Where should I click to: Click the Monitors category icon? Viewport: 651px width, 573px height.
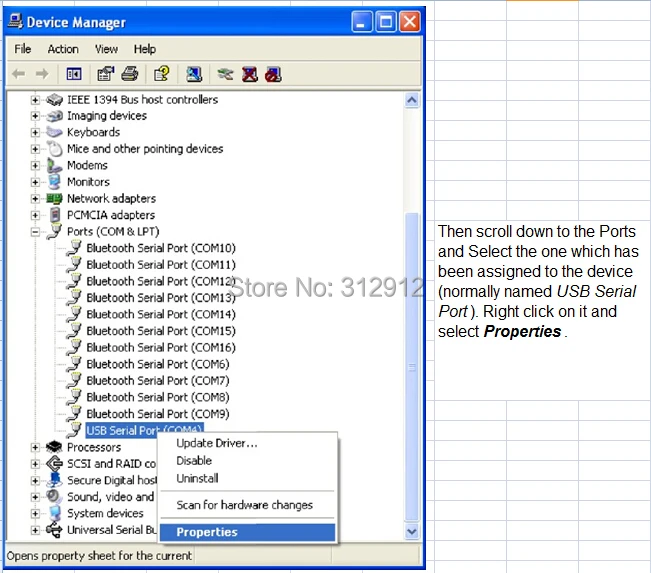[54, 182]
